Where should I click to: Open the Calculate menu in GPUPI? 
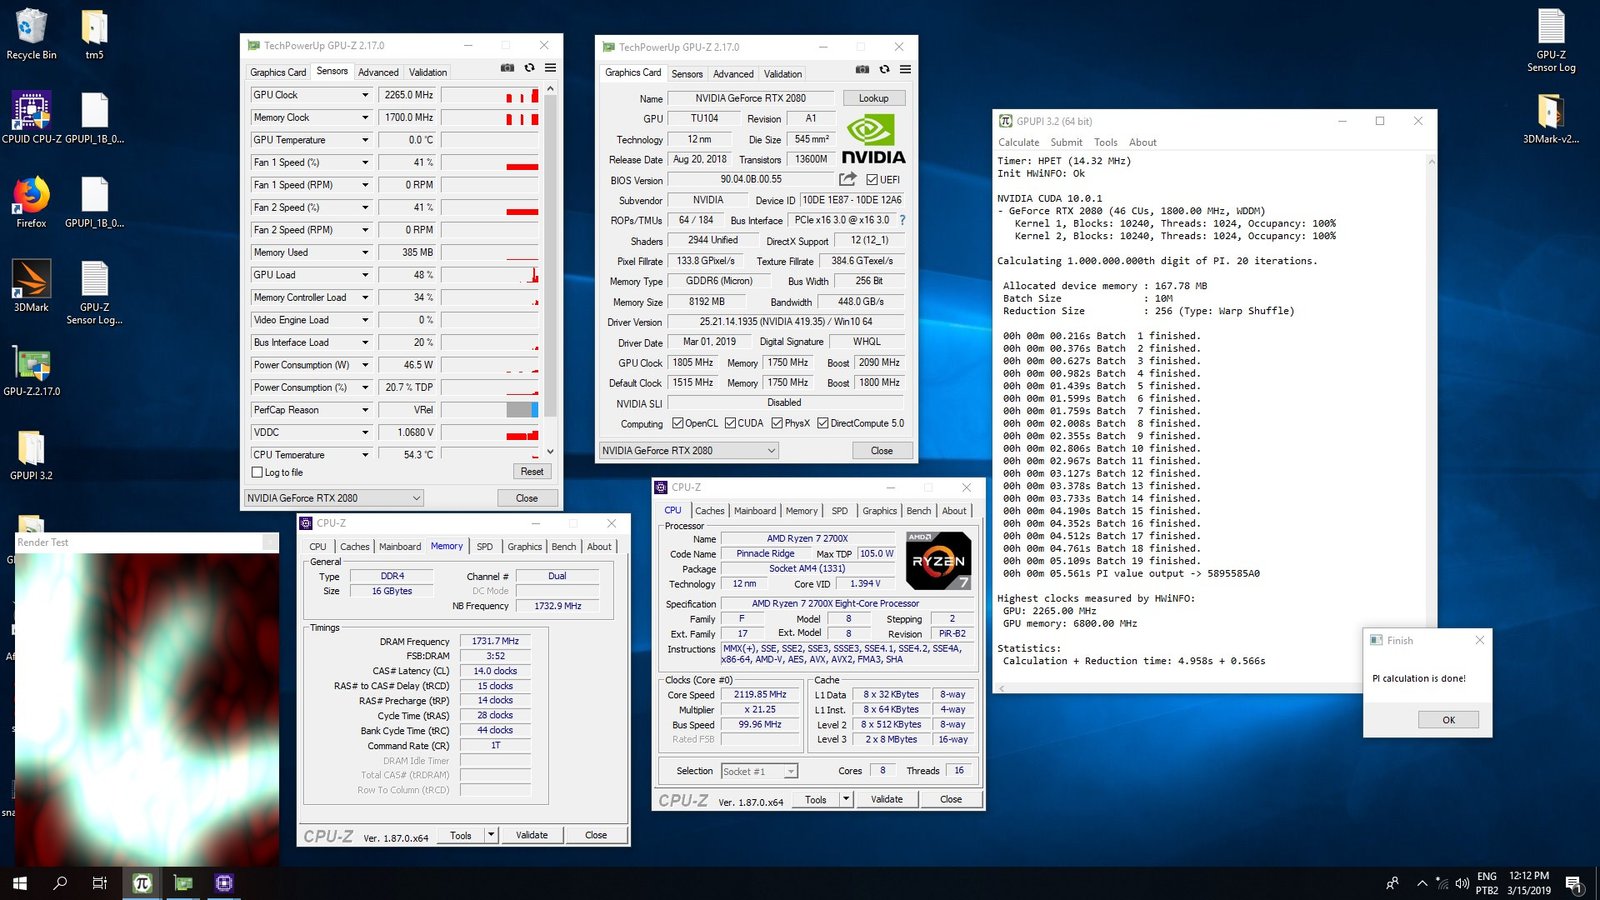click(1018, 142)
